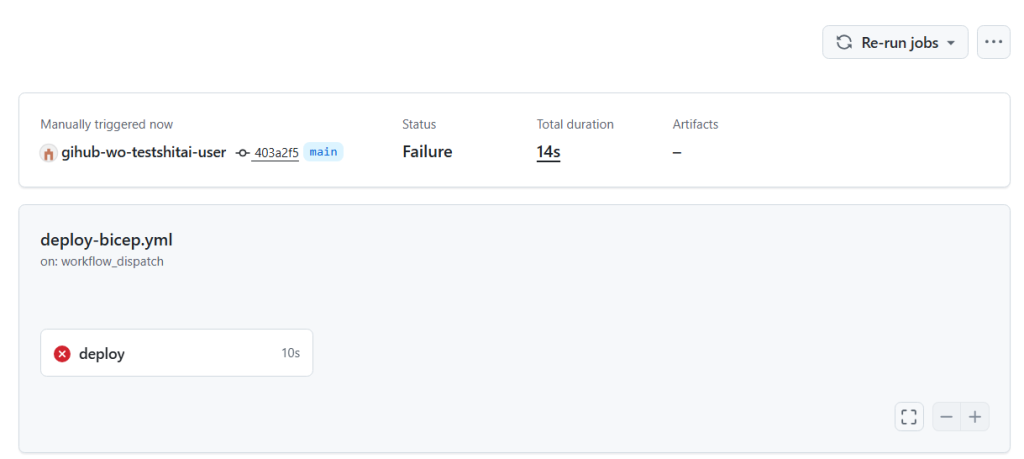The width and height of the screenshot is (1024, 459).
Task: Click the Failure status text
Action: 427,152
